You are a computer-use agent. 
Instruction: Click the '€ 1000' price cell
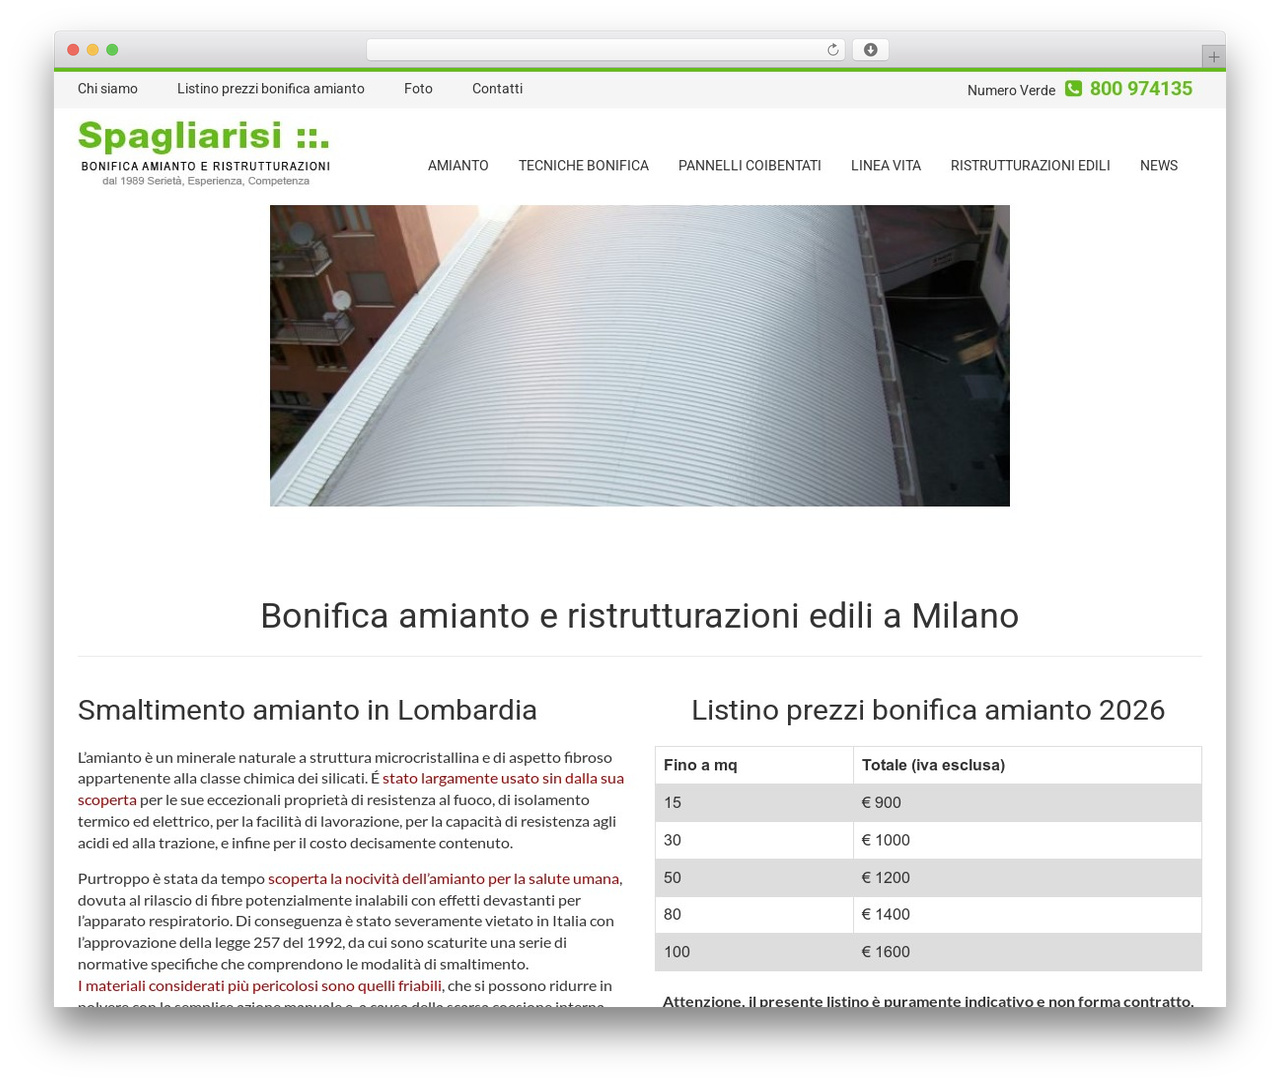tap(1027, 840)
